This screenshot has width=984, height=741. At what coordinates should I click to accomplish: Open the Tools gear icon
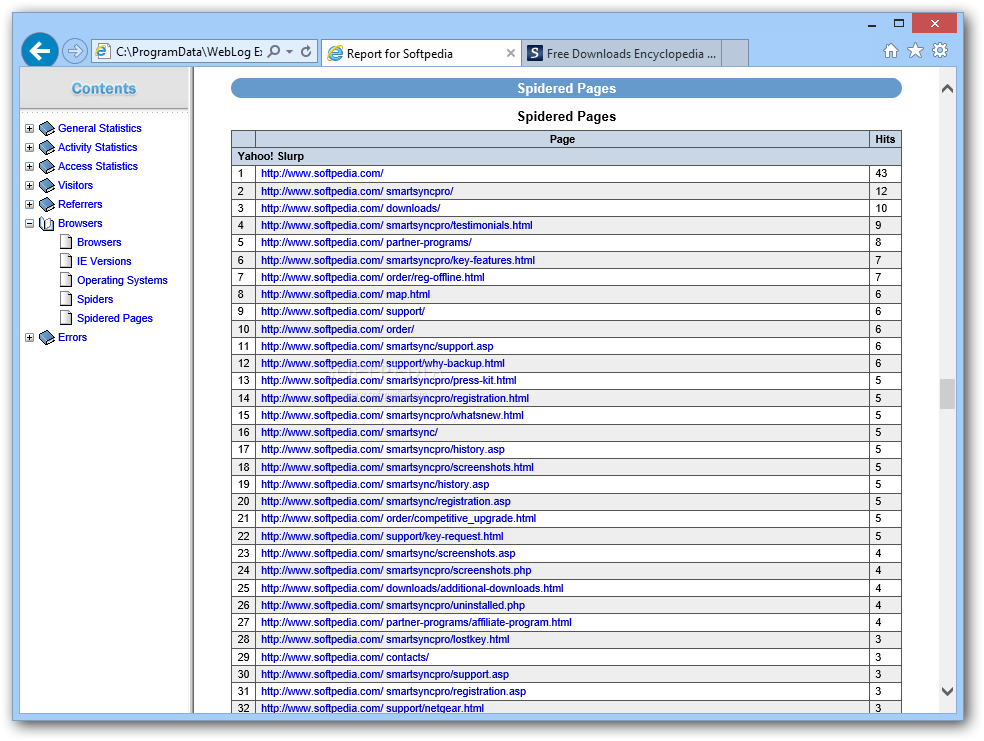click(x=940, y=50)
